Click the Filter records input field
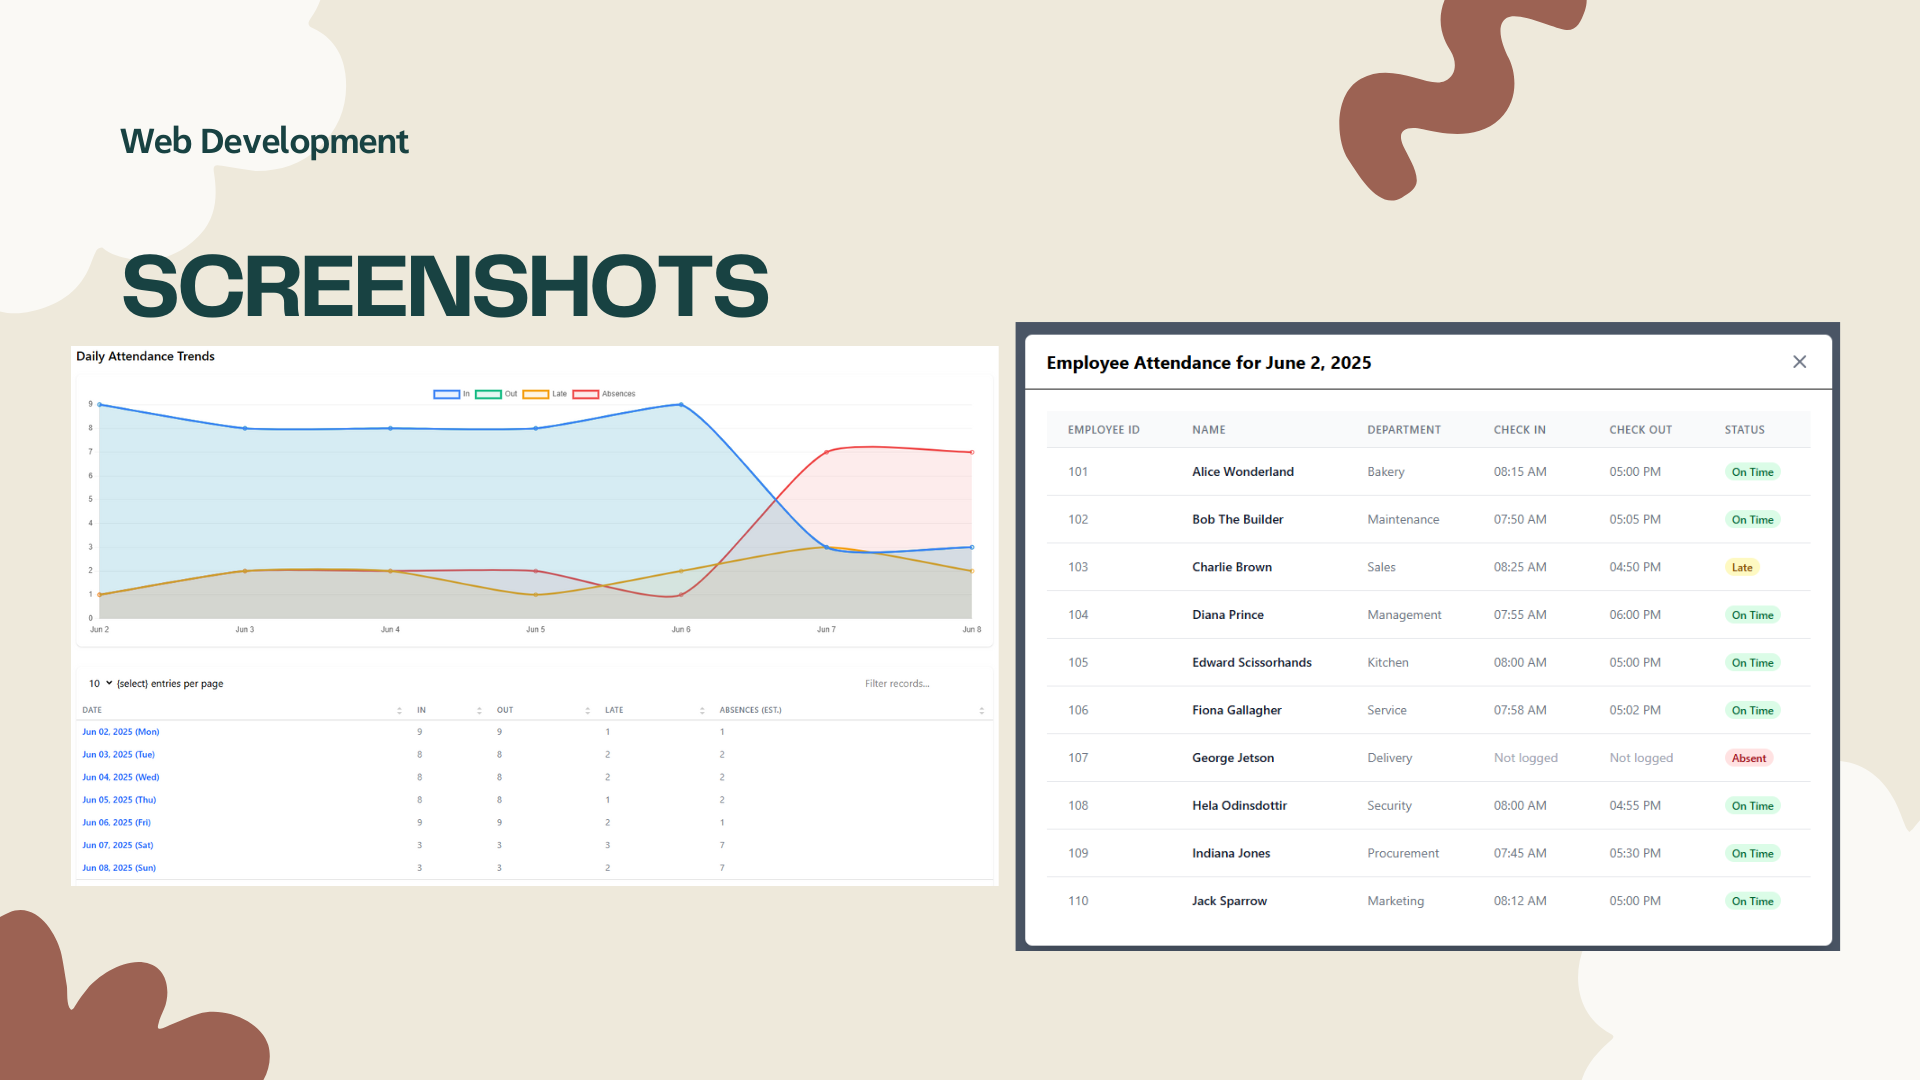 [x=897, y=683]
